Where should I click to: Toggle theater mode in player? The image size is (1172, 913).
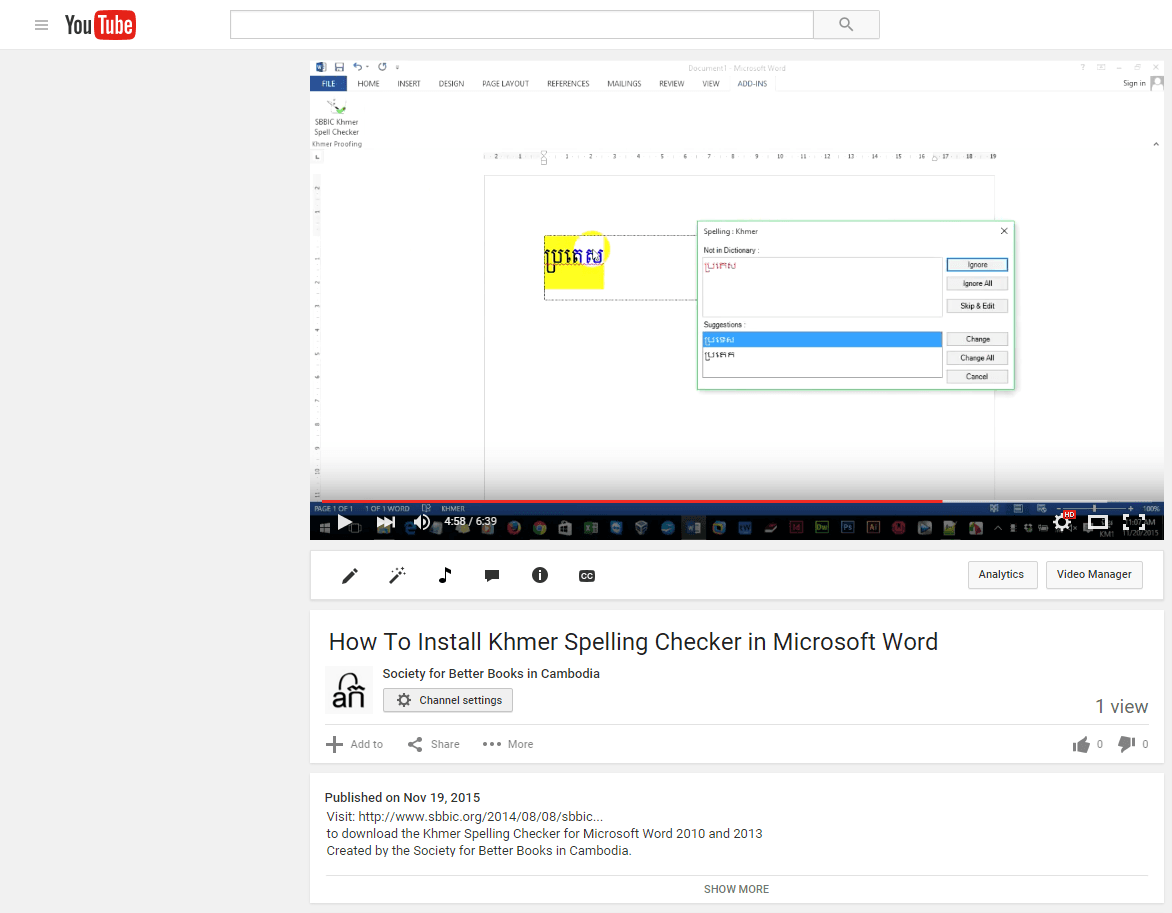(x=1097, y=522)
